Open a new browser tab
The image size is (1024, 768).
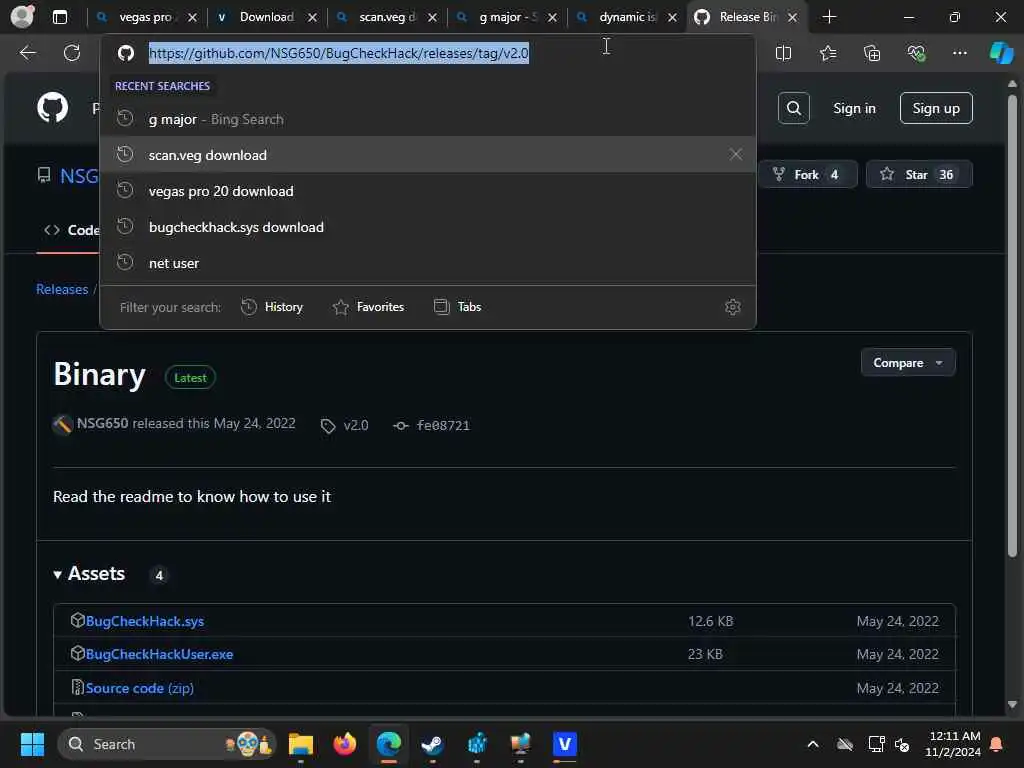tap(829, 17)
